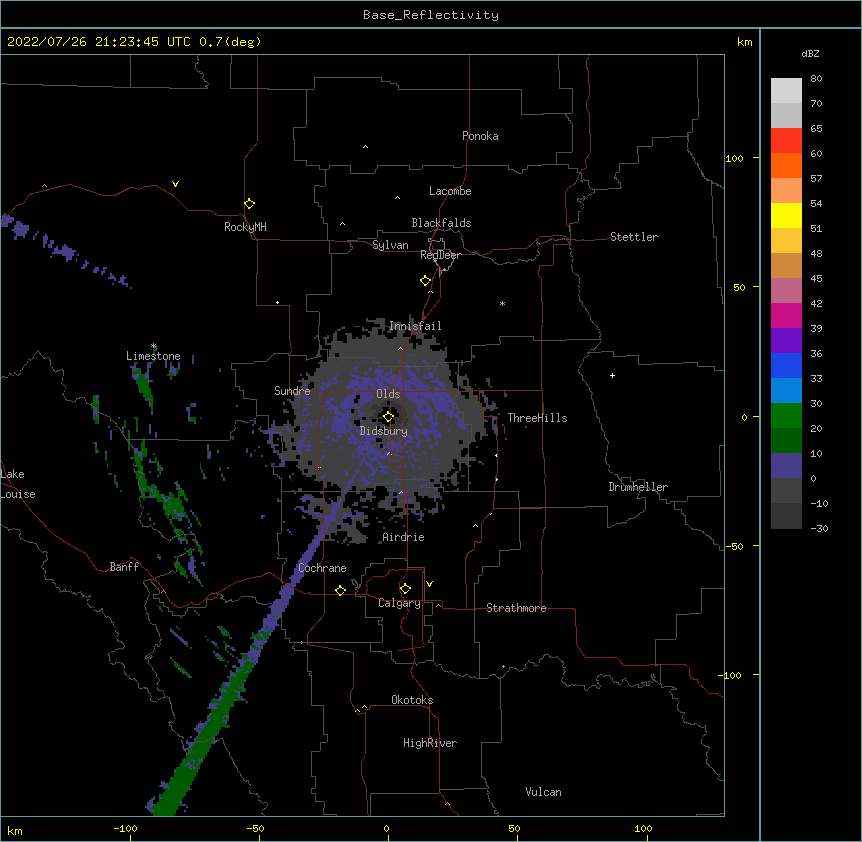Pick the violet 36–39 dBZ legend swatch
This screenshot has height=842, width=862.
[786, 341]
